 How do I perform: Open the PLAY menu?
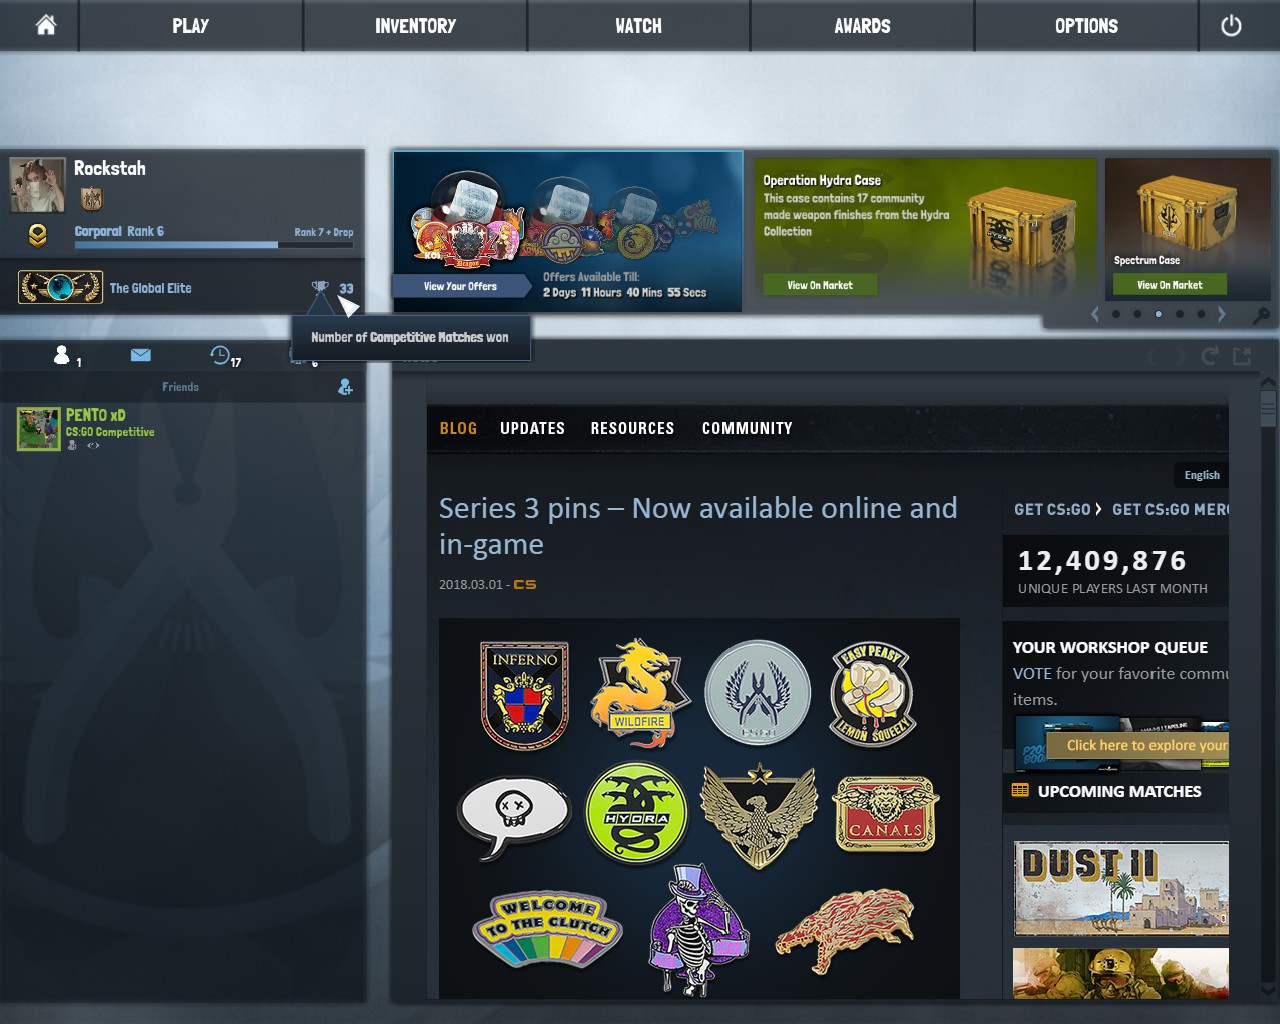[190, 26]
